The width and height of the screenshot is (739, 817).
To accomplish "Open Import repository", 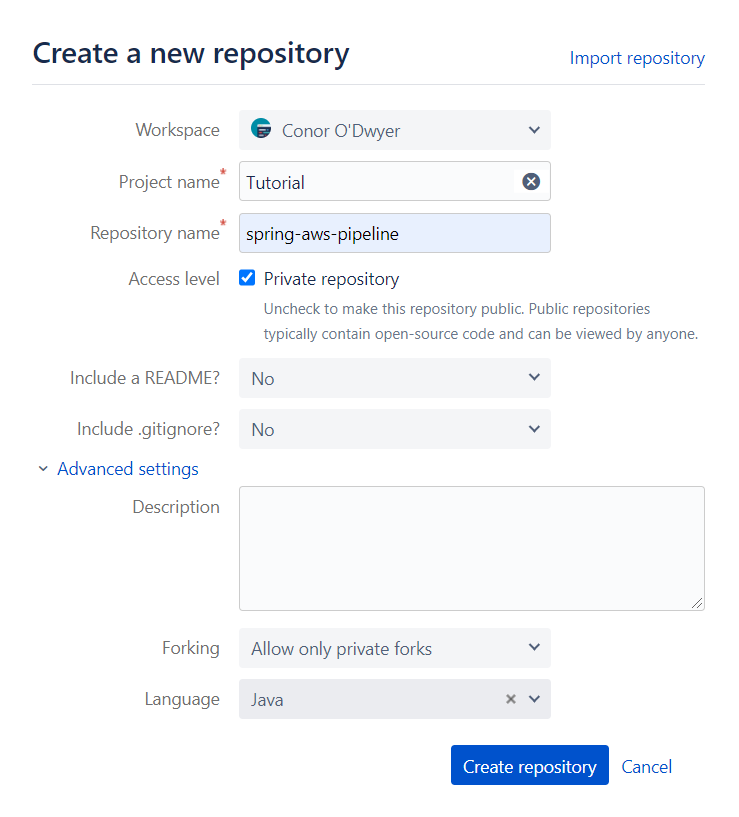I will pyautogui.click(x=637, y=57).
